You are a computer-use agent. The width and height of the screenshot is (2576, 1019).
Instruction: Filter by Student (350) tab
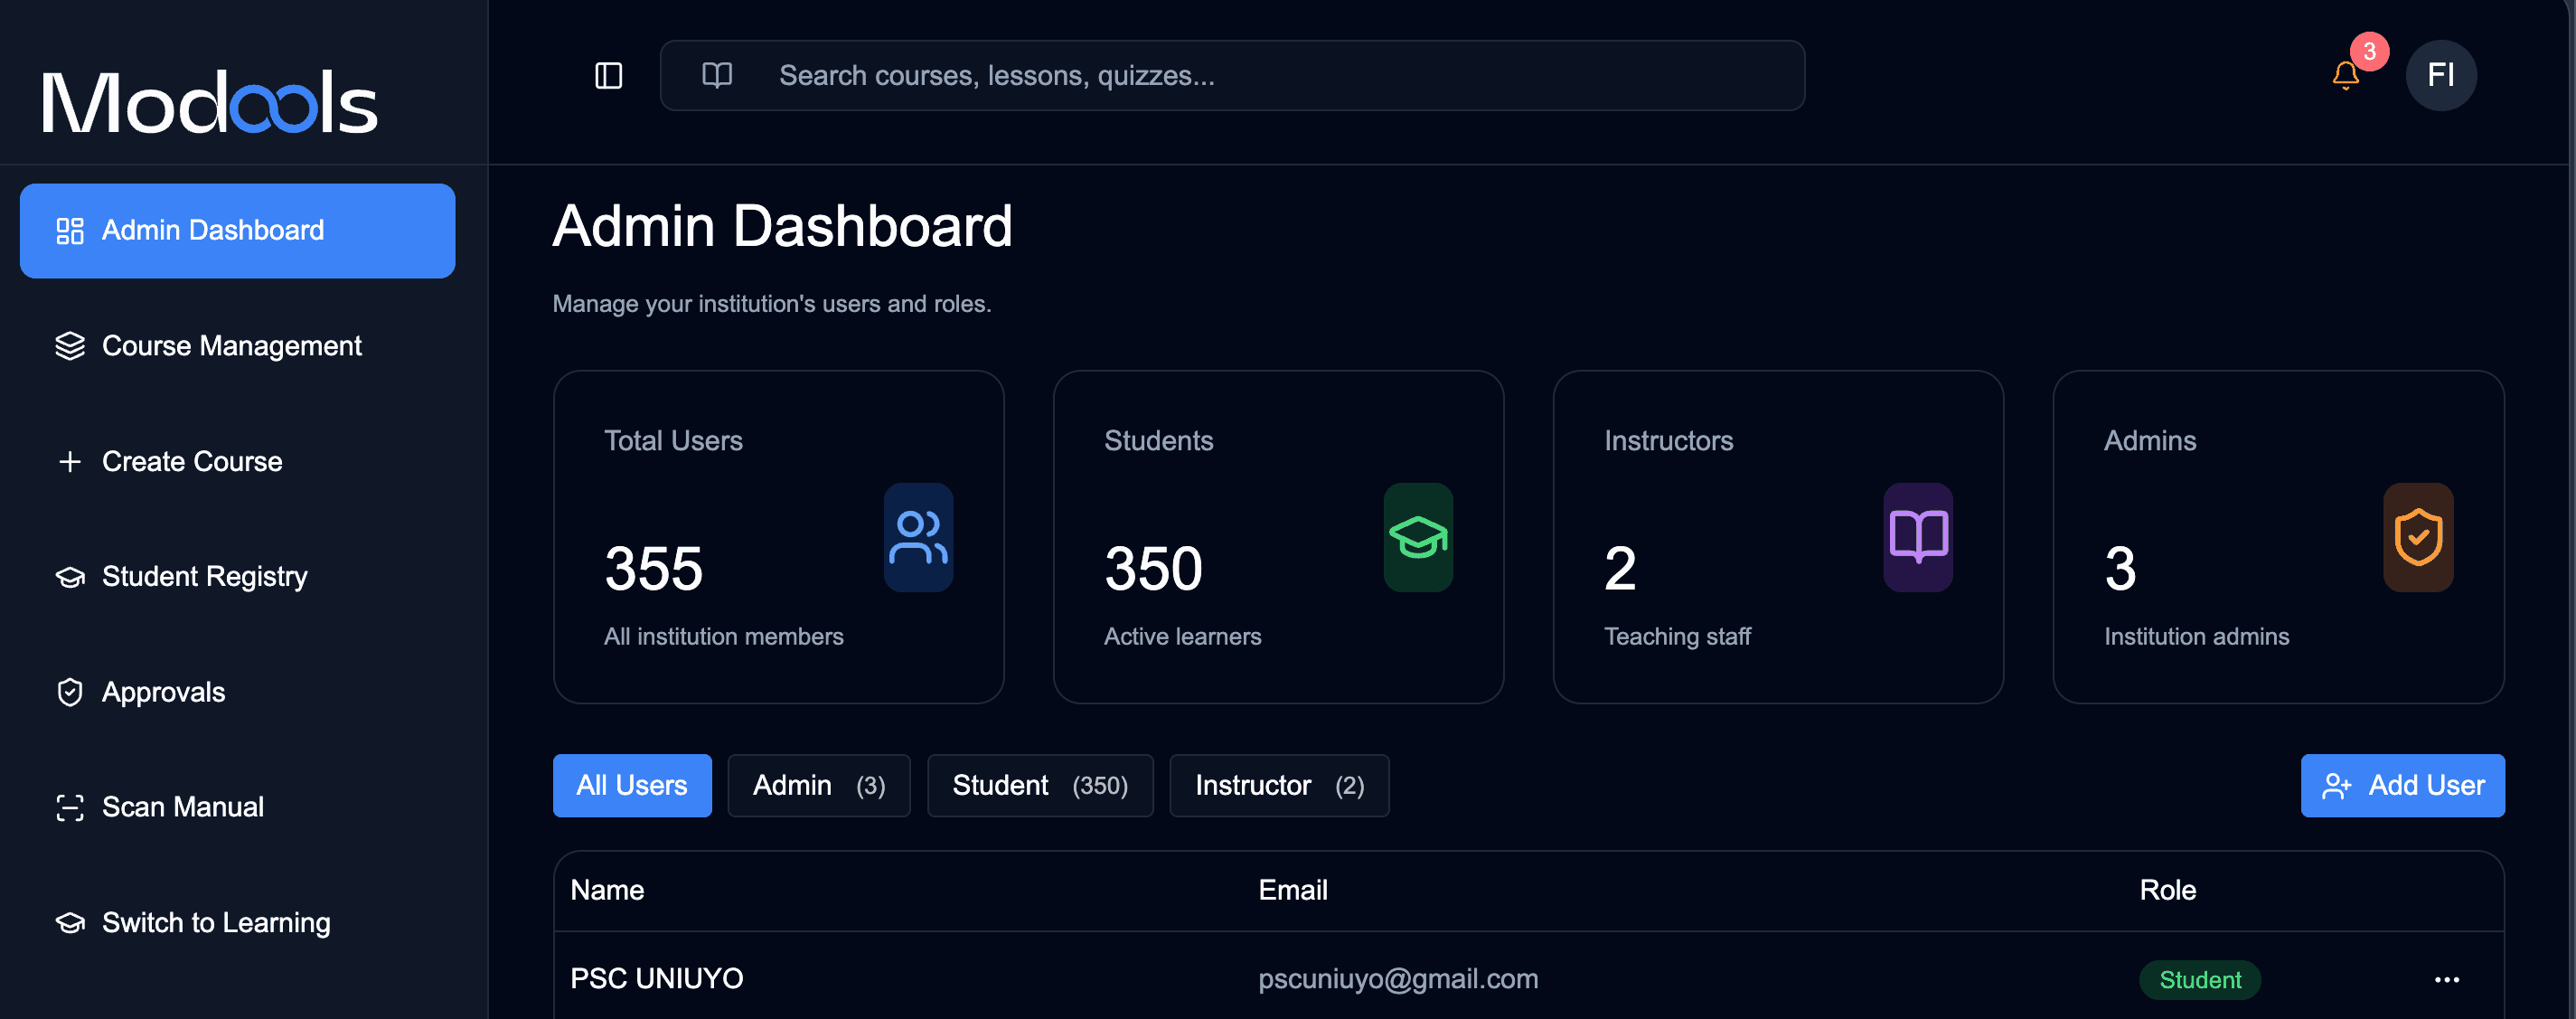pos(1040,785)
